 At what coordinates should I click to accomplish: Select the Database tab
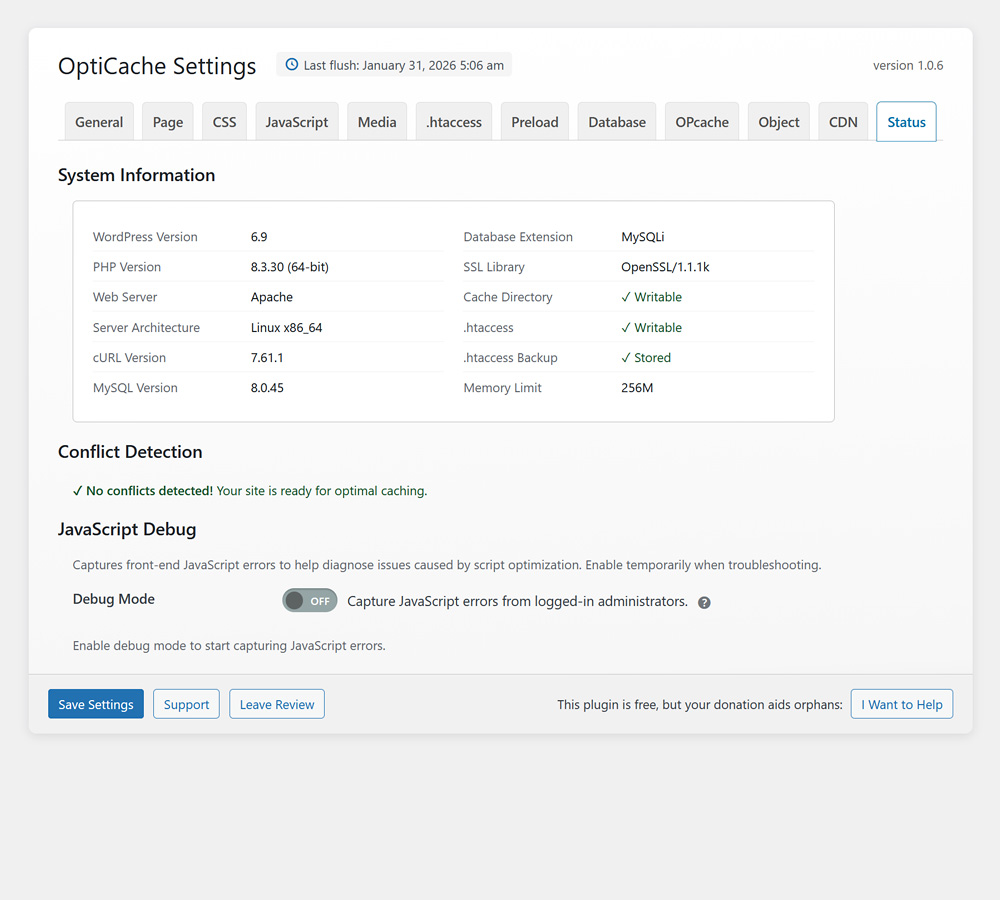pyautogui.click(x=617, y=122)
